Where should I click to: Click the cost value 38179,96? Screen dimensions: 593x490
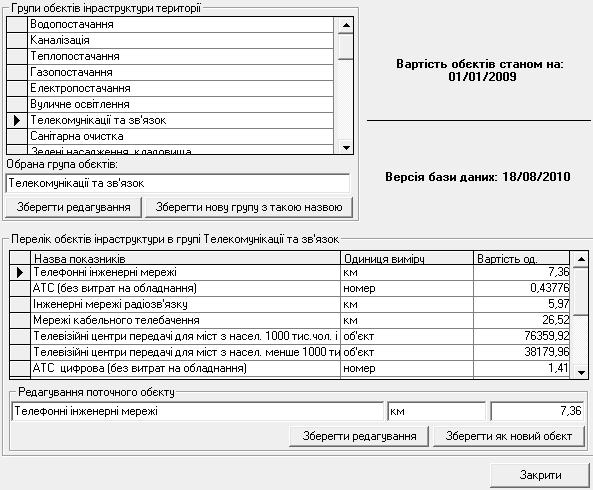(546, 352)
